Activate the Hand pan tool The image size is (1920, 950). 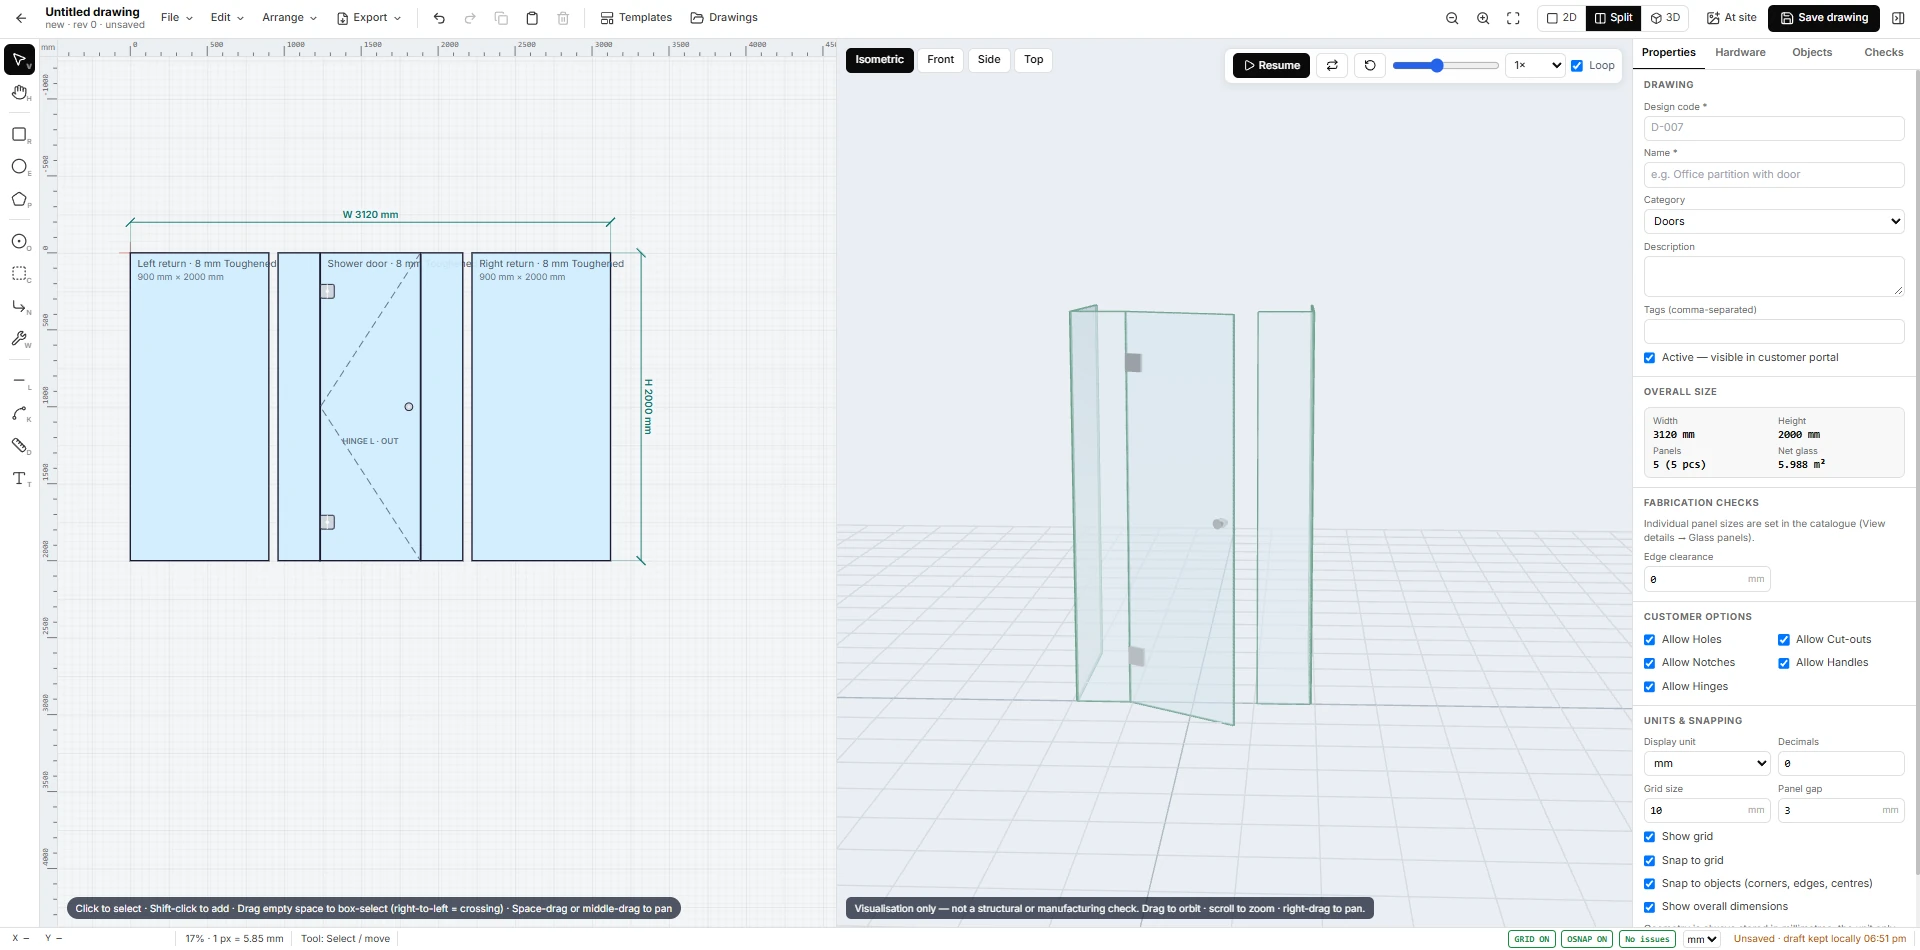point(19,93)
